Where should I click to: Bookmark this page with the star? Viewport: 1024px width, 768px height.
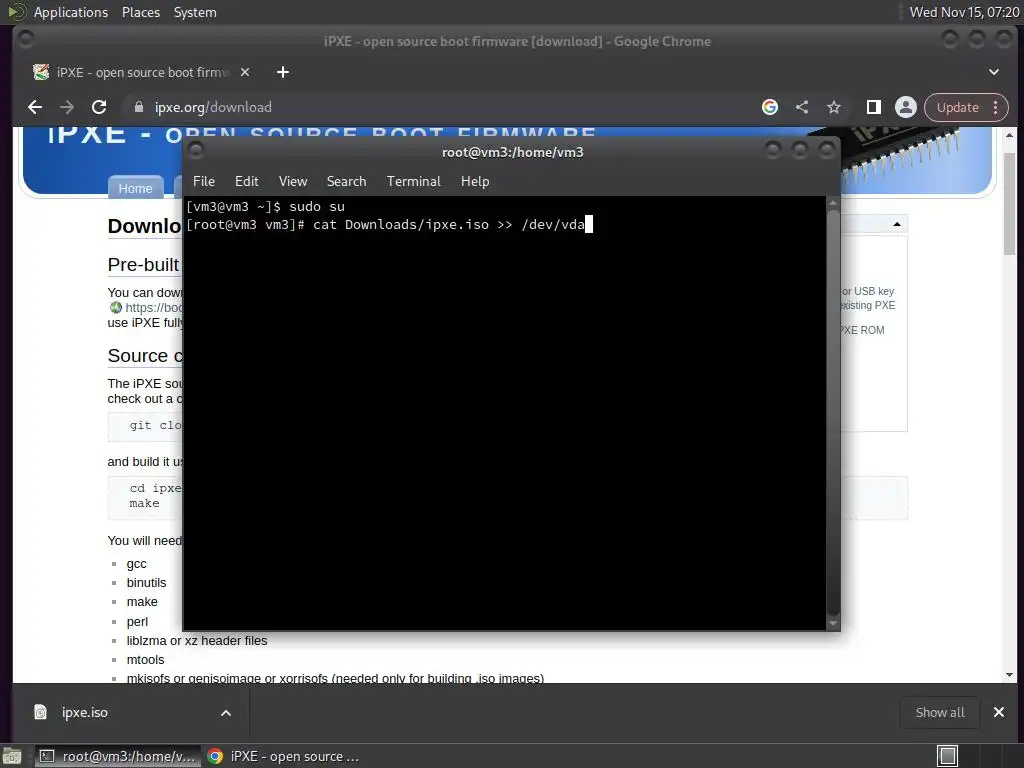[834, 107]
